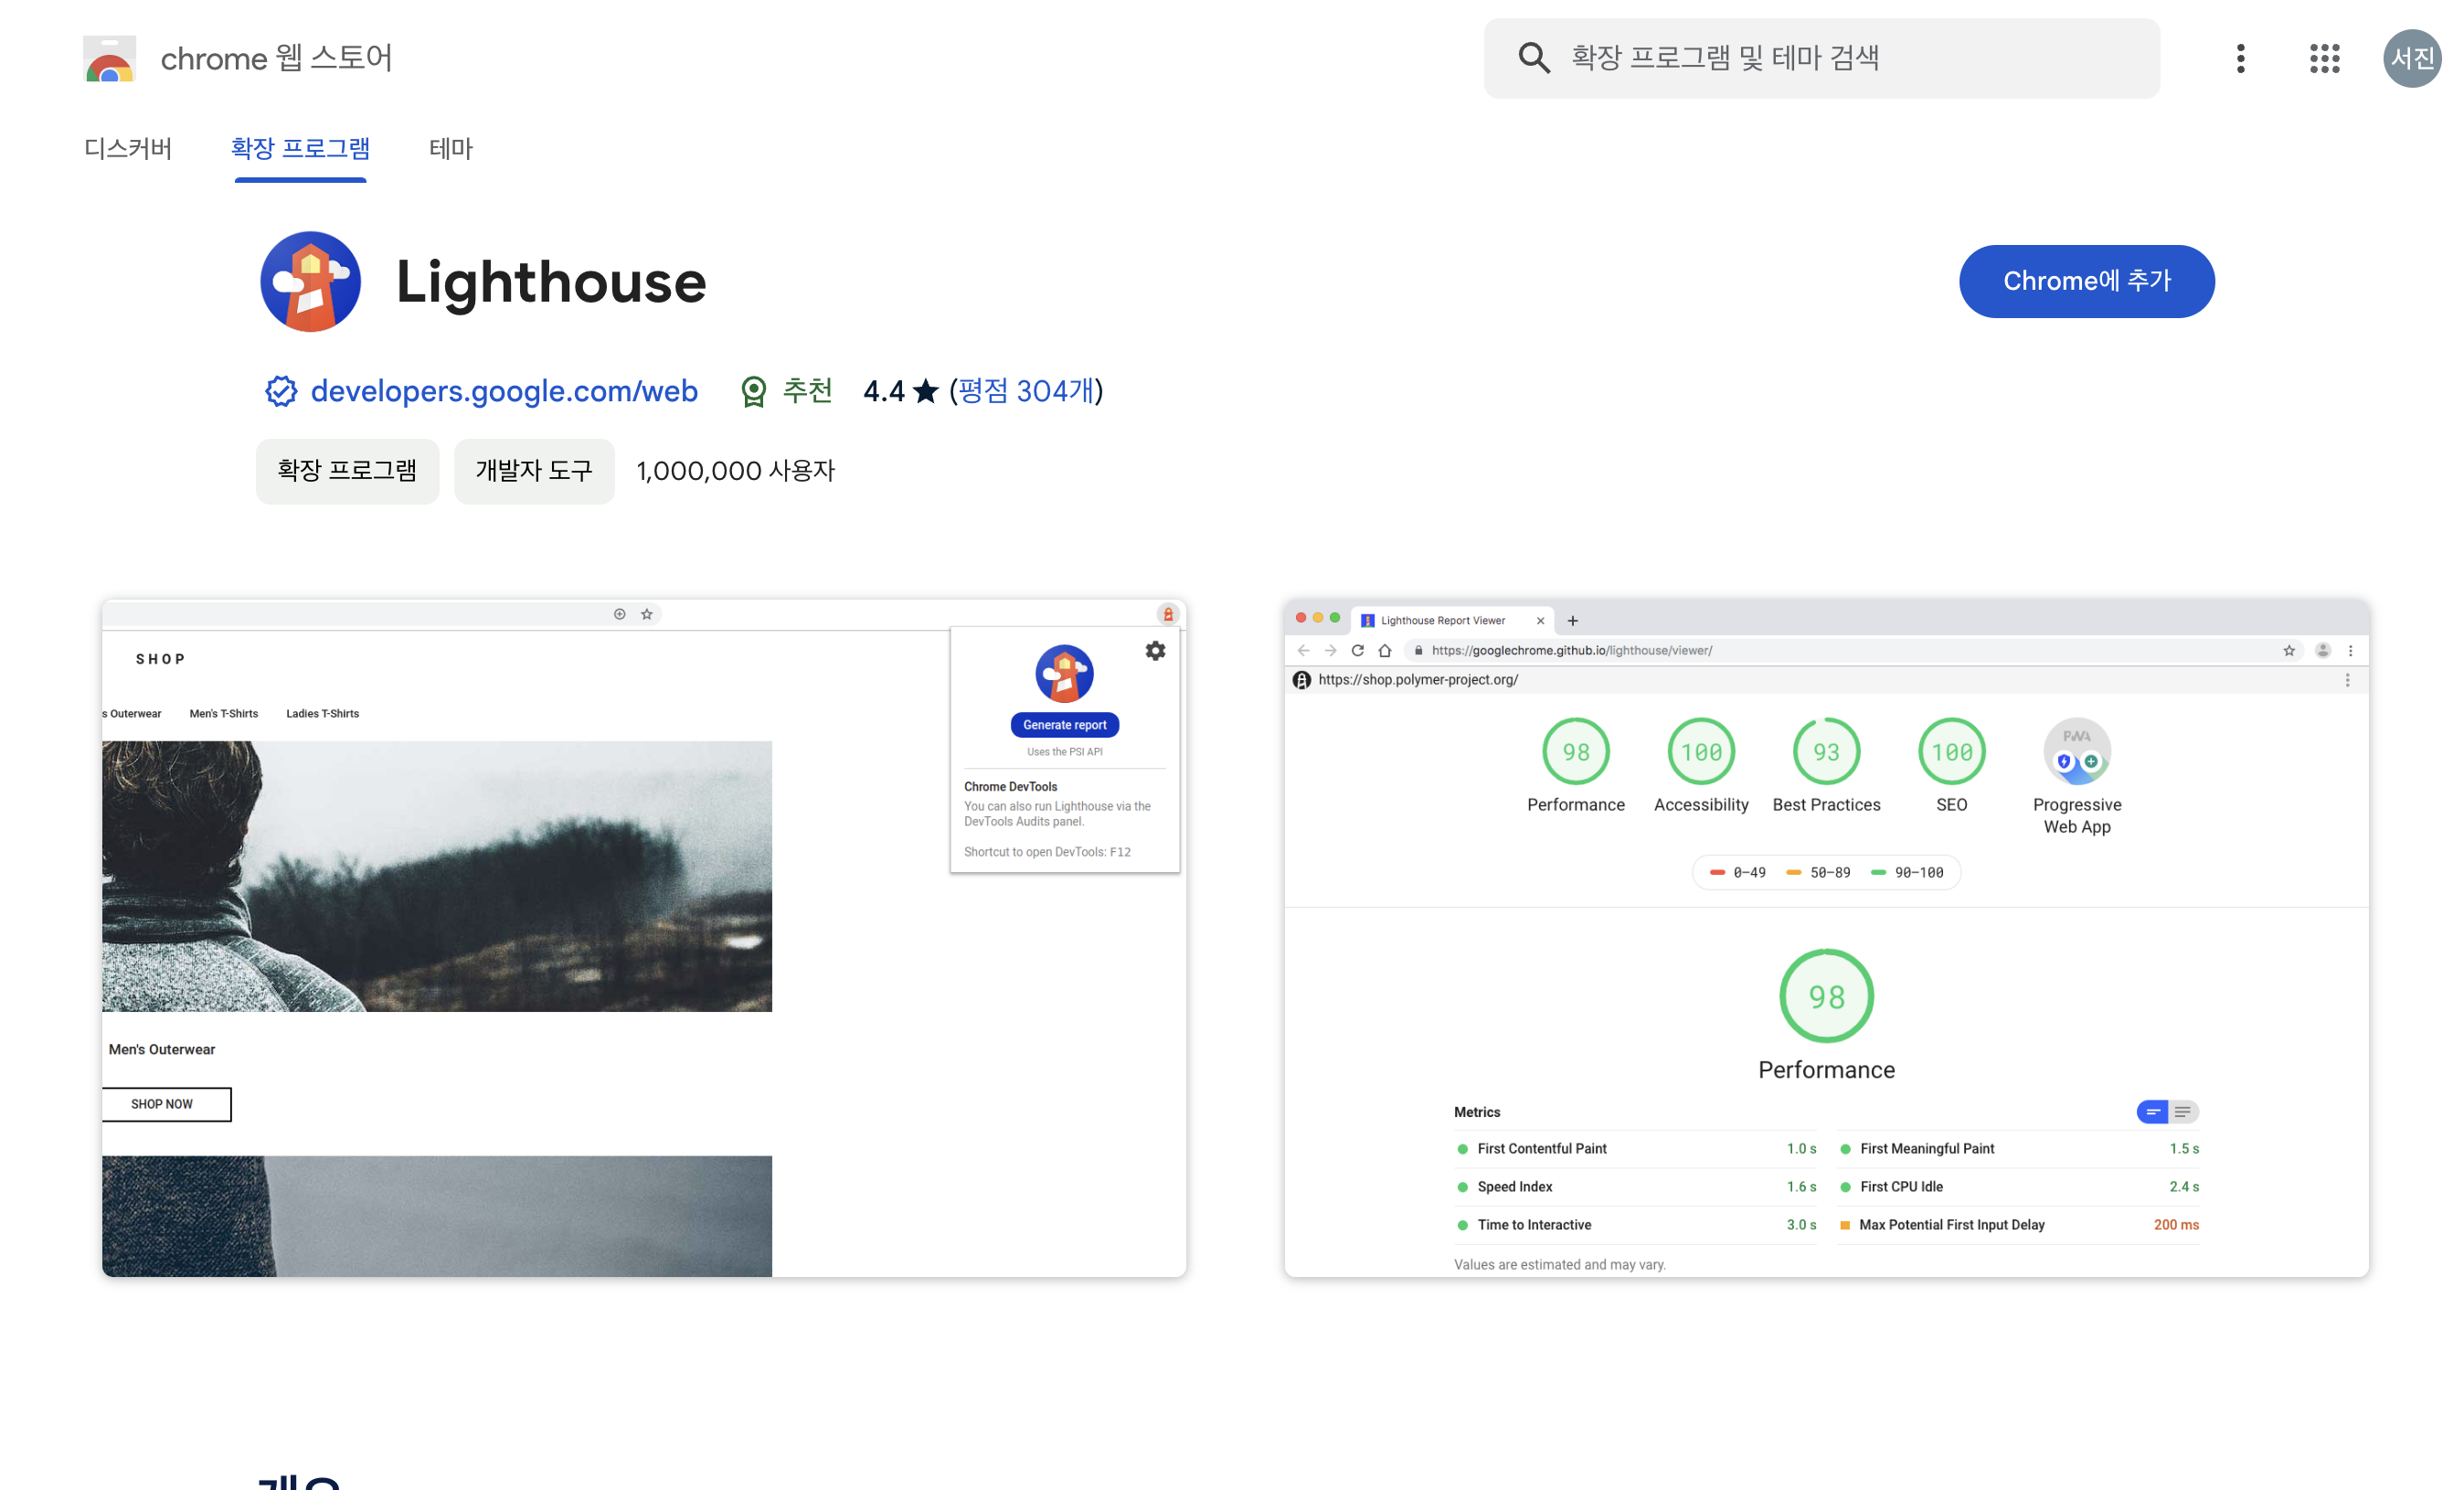Open the Google apps grid icon
The height and width of the screenshot is (1490, 2464).
click(2324, 58)
